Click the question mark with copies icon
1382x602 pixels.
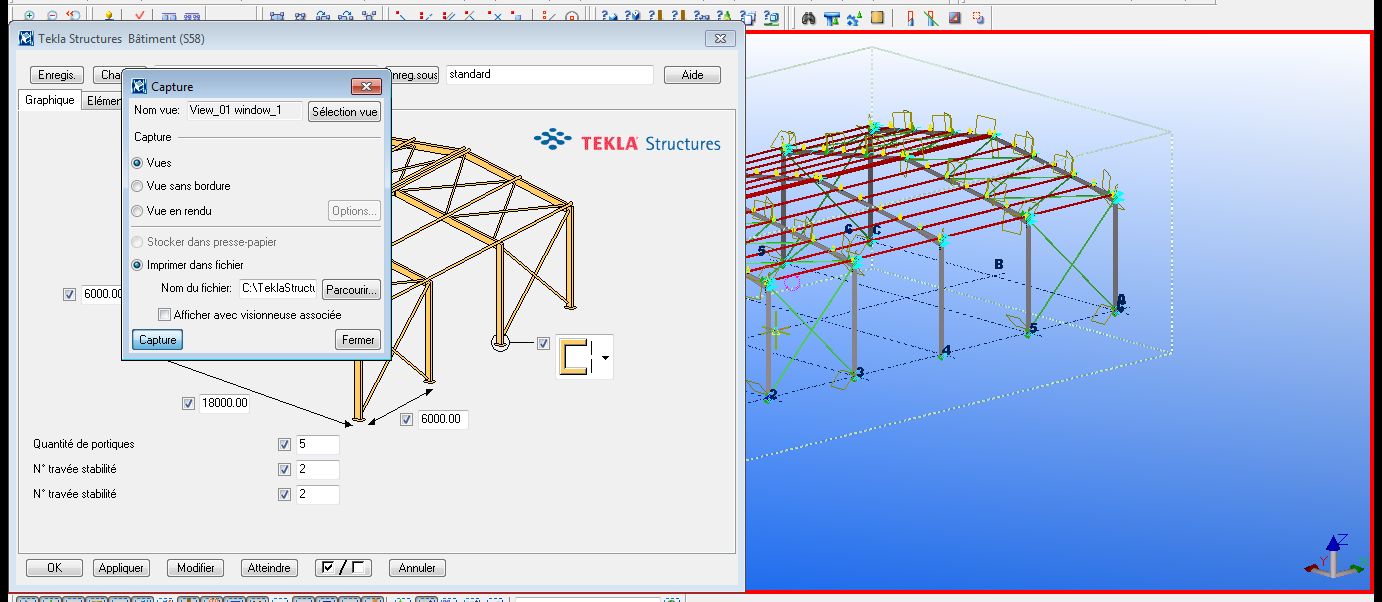(748, 17)
